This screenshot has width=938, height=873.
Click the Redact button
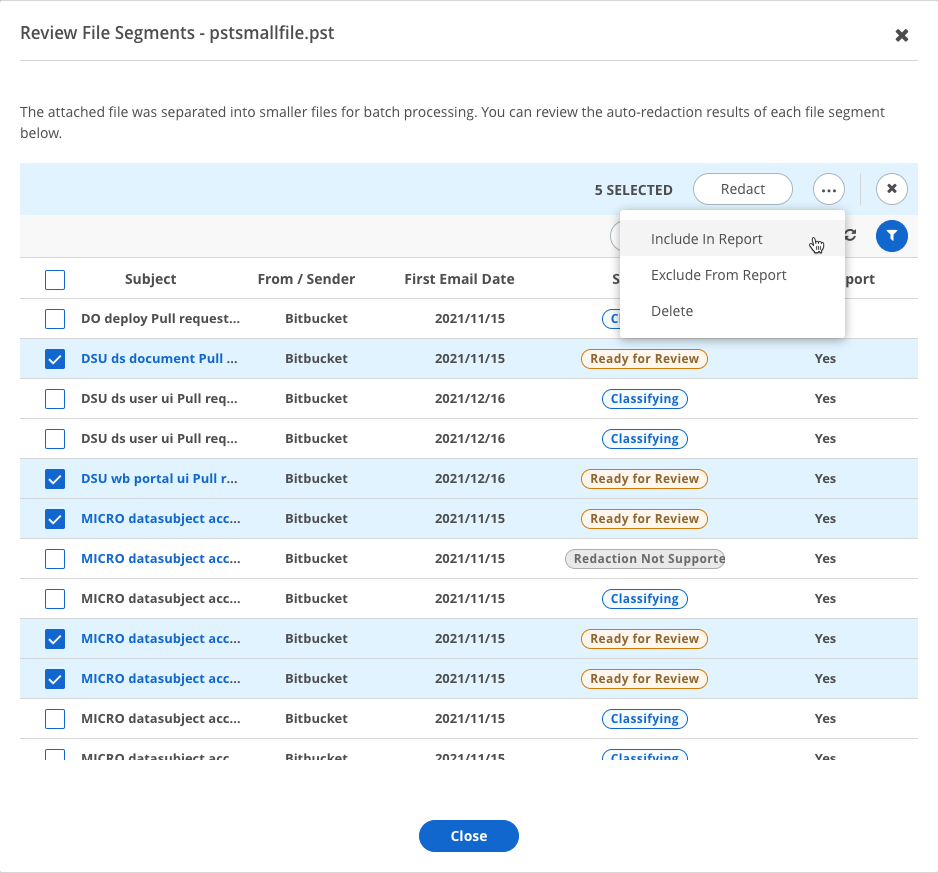(742, 189)
